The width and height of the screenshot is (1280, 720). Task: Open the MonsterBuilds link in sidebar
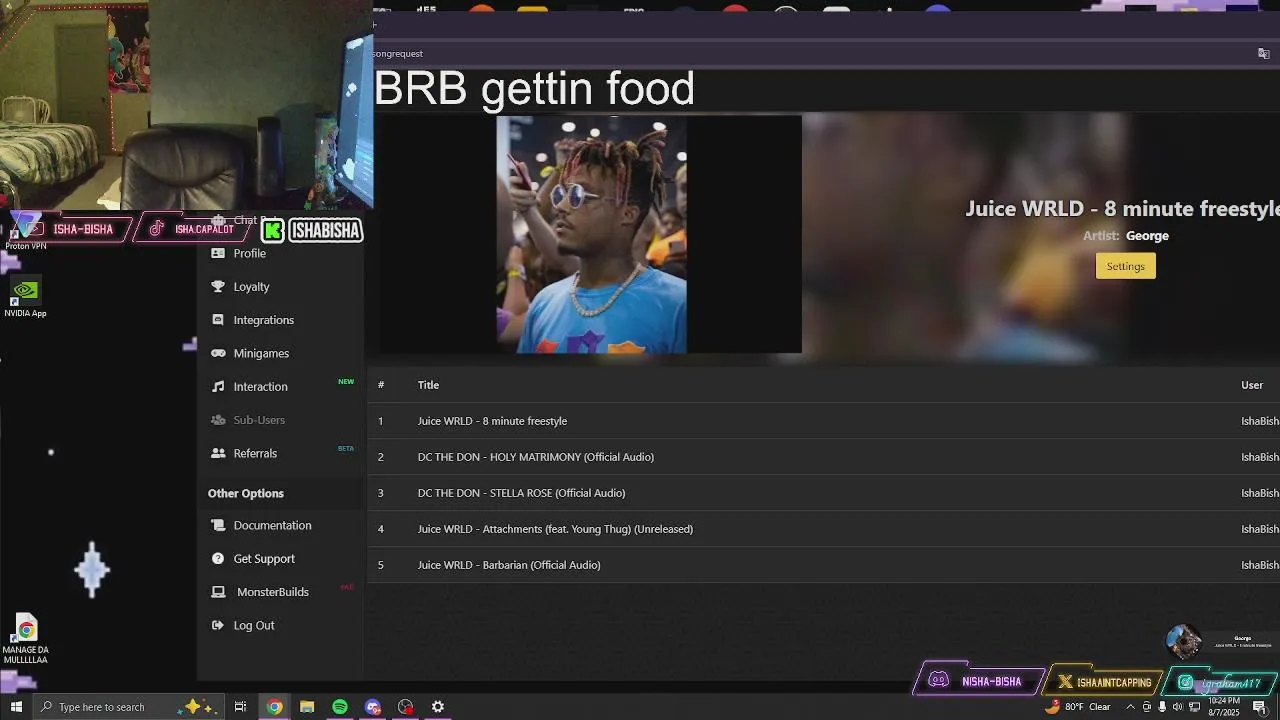pos(272,592)
